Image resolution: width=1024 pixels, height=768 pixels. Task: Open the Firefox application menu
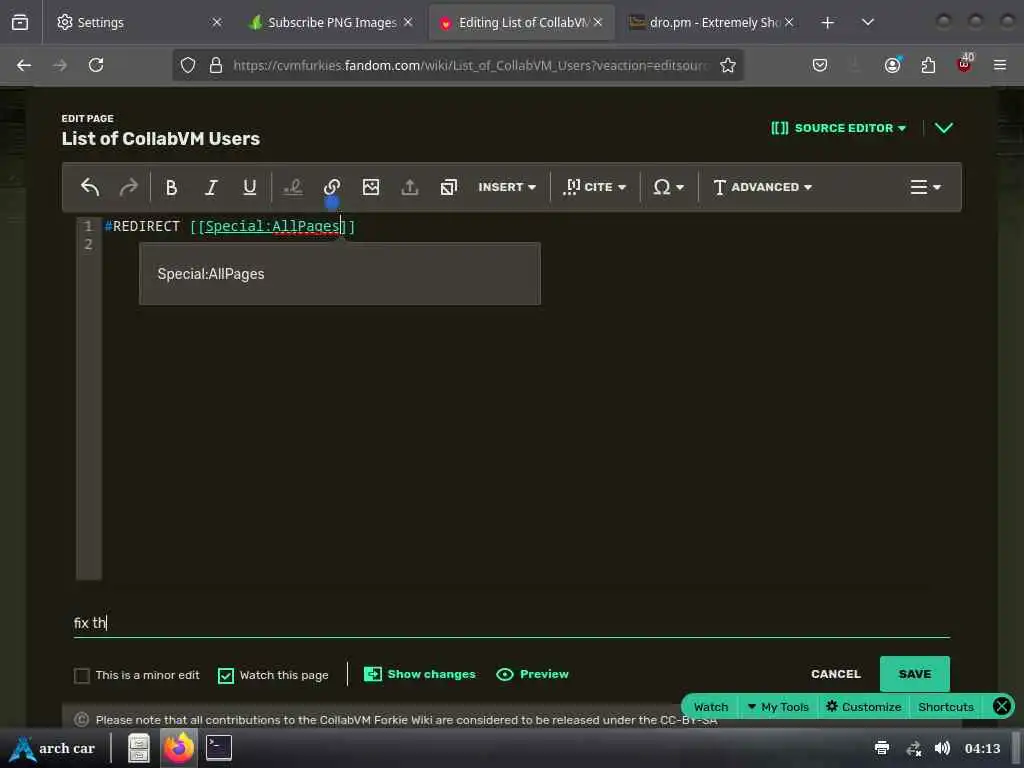[x=1000, y=65]
